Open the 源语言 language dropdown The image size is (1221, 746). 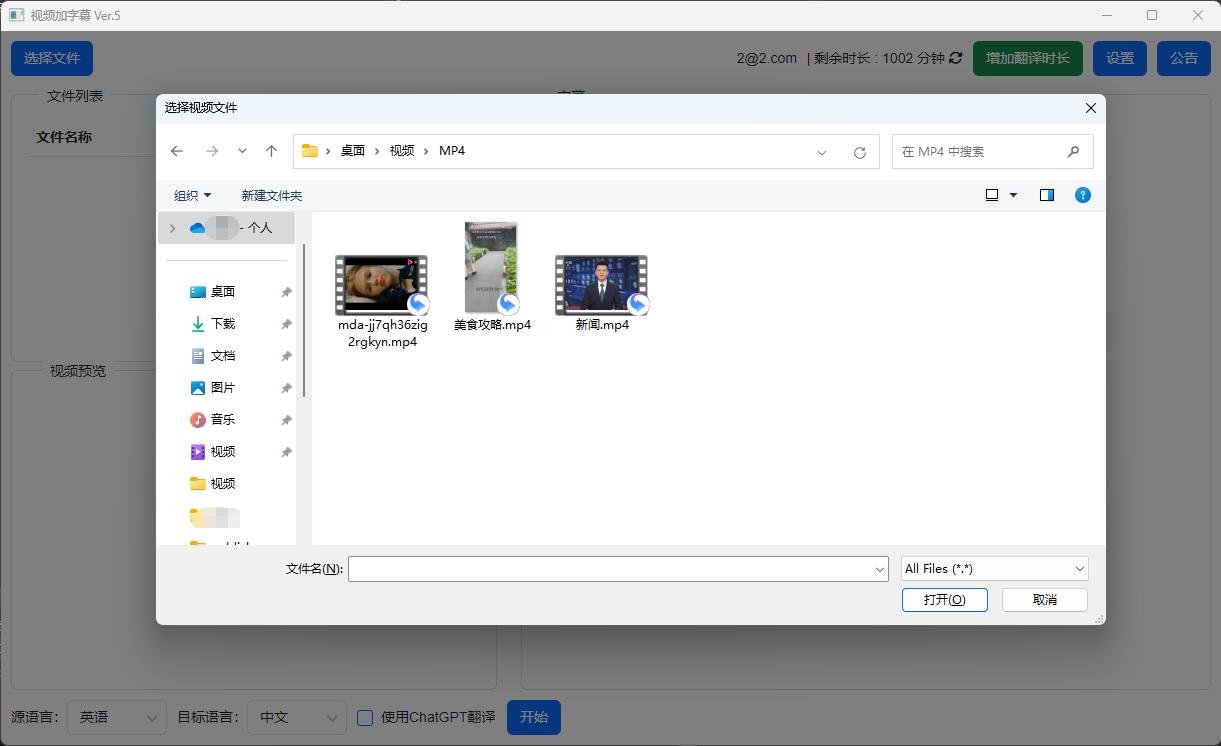pyautogui.click(x=116, y=717)
